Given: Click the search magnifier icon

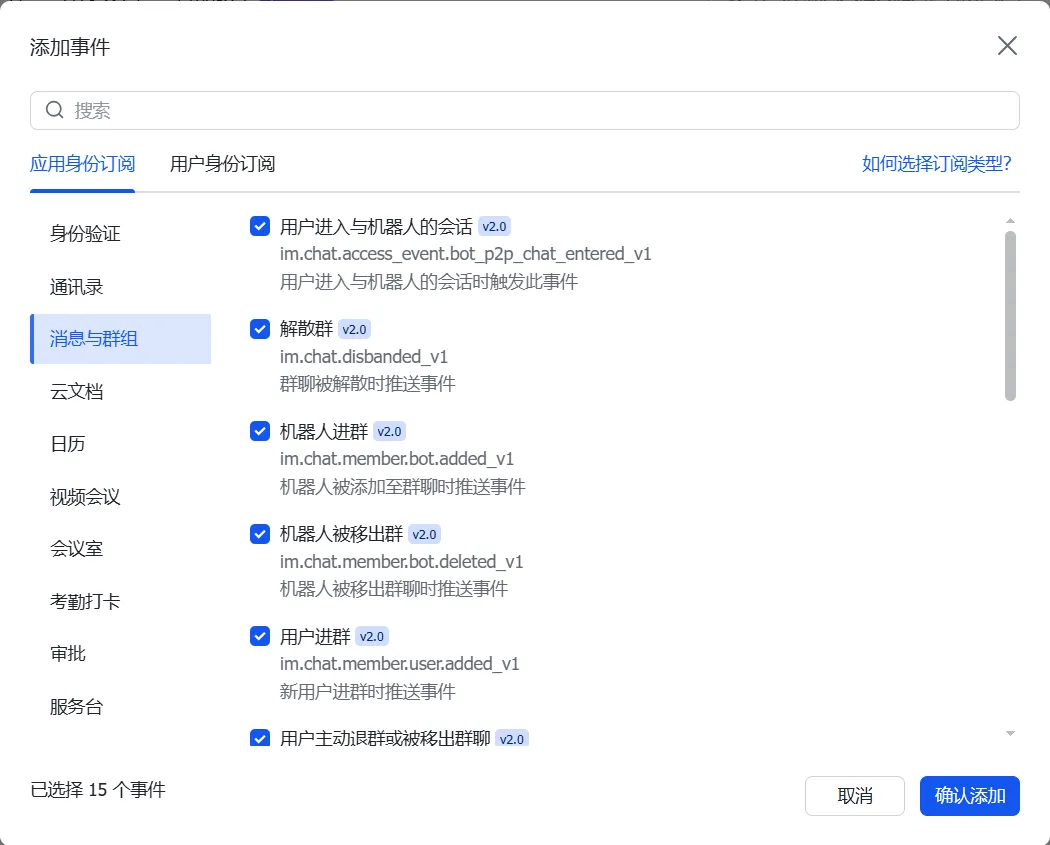Looking at the screenshot, I should (54, 110).
